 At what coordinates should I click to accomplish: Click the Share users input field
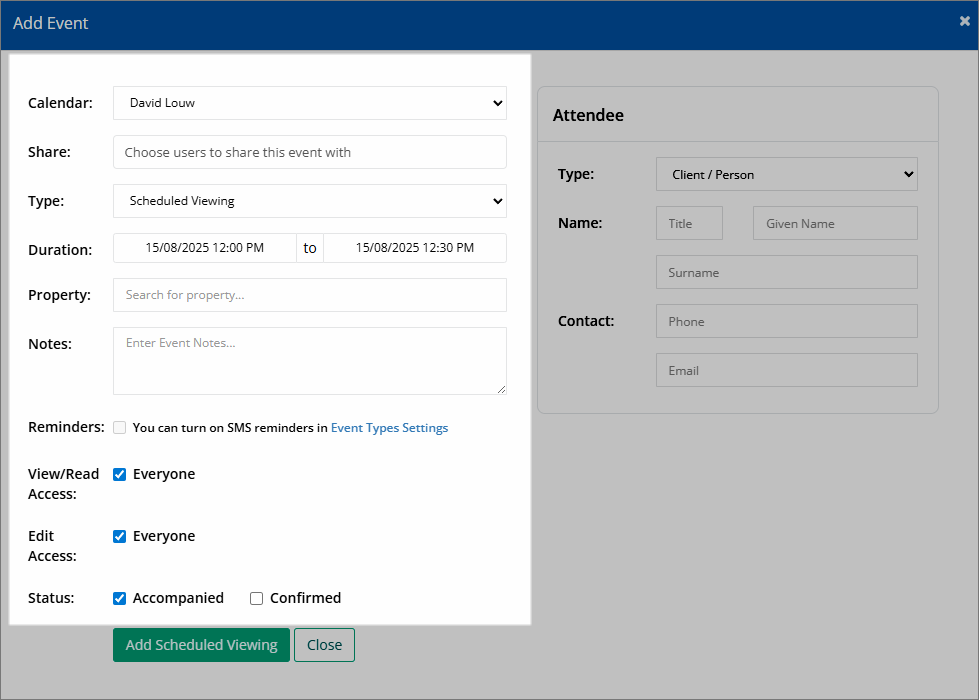[310, 152]
